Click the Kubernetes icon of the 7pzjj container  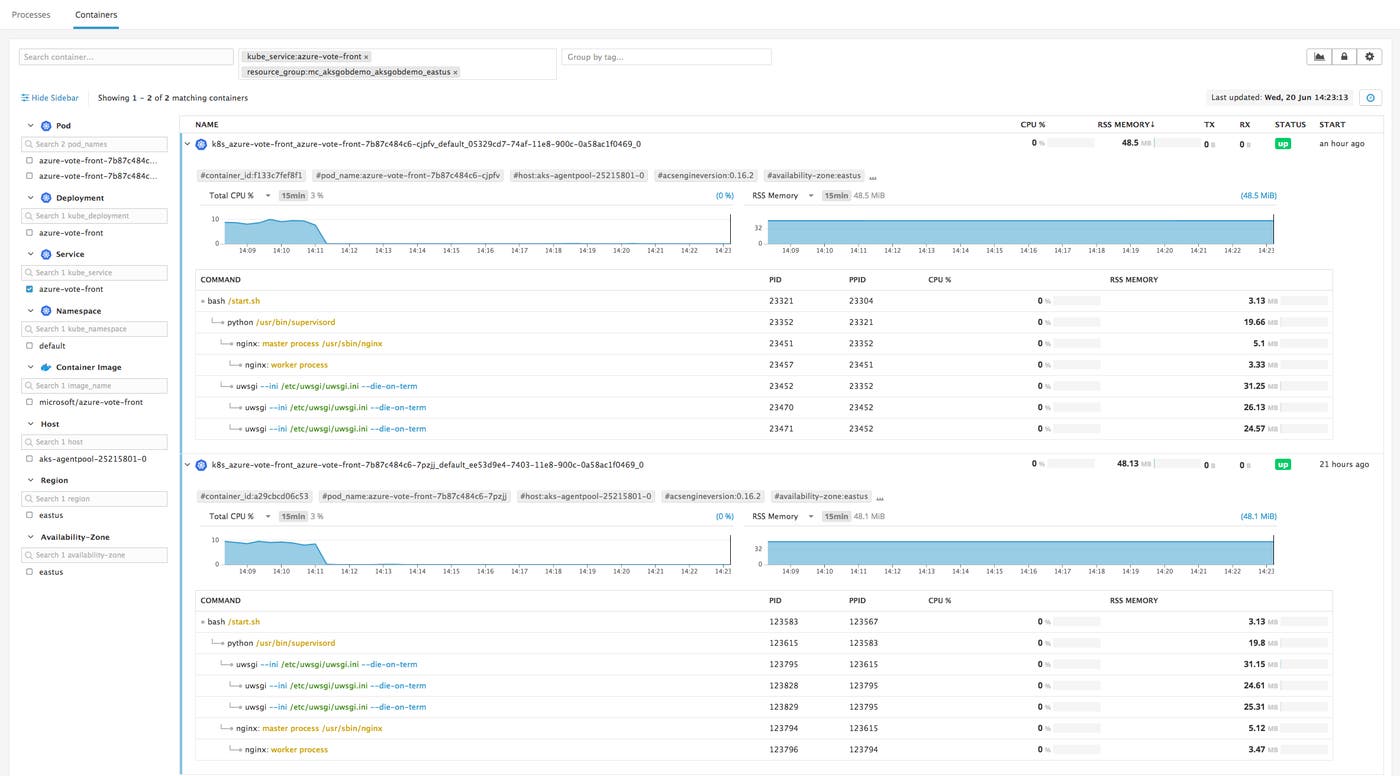pos(201,465)
